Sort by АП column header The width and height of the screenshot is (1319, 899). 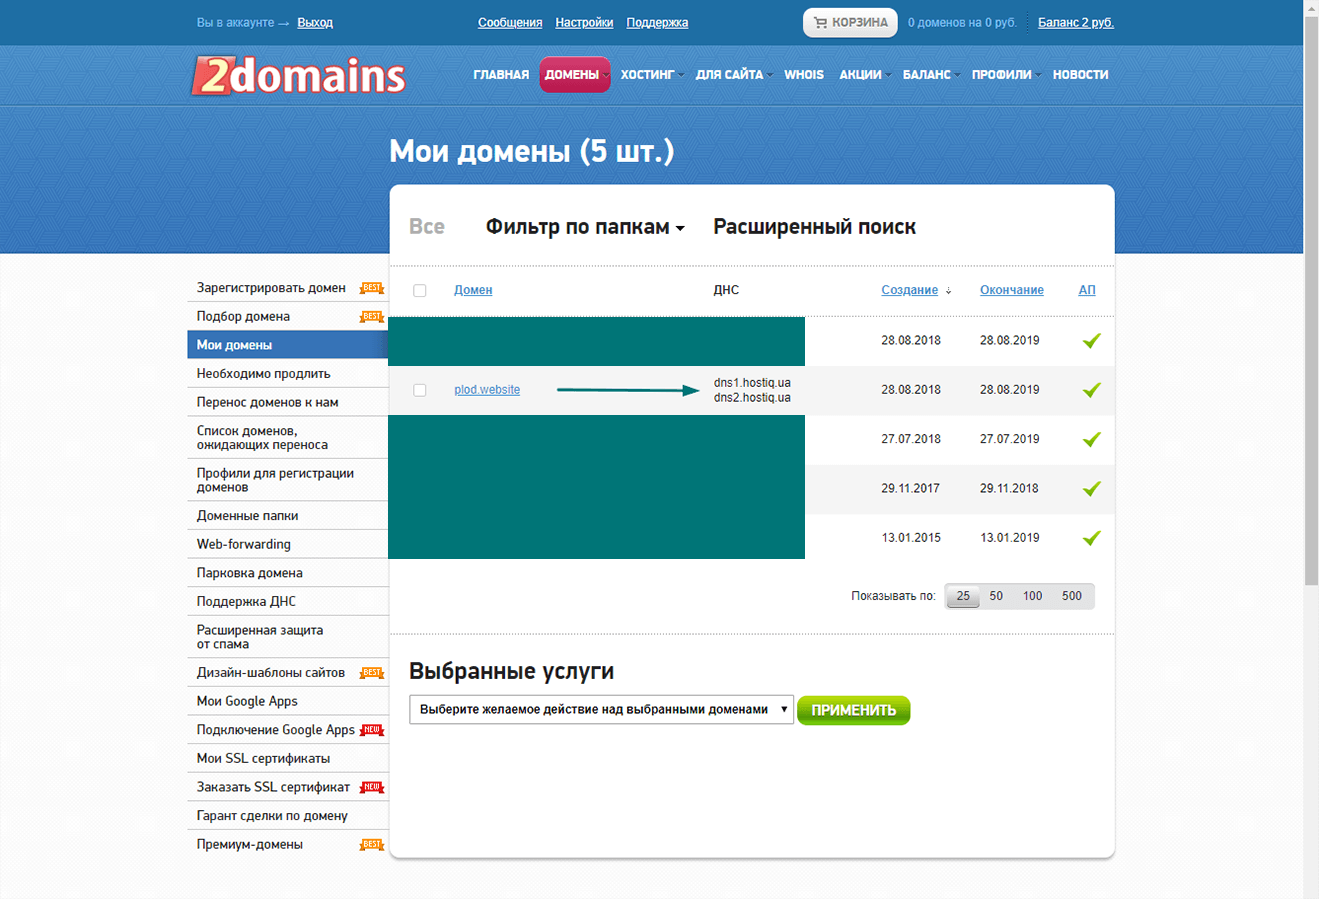pos(1087,290)
